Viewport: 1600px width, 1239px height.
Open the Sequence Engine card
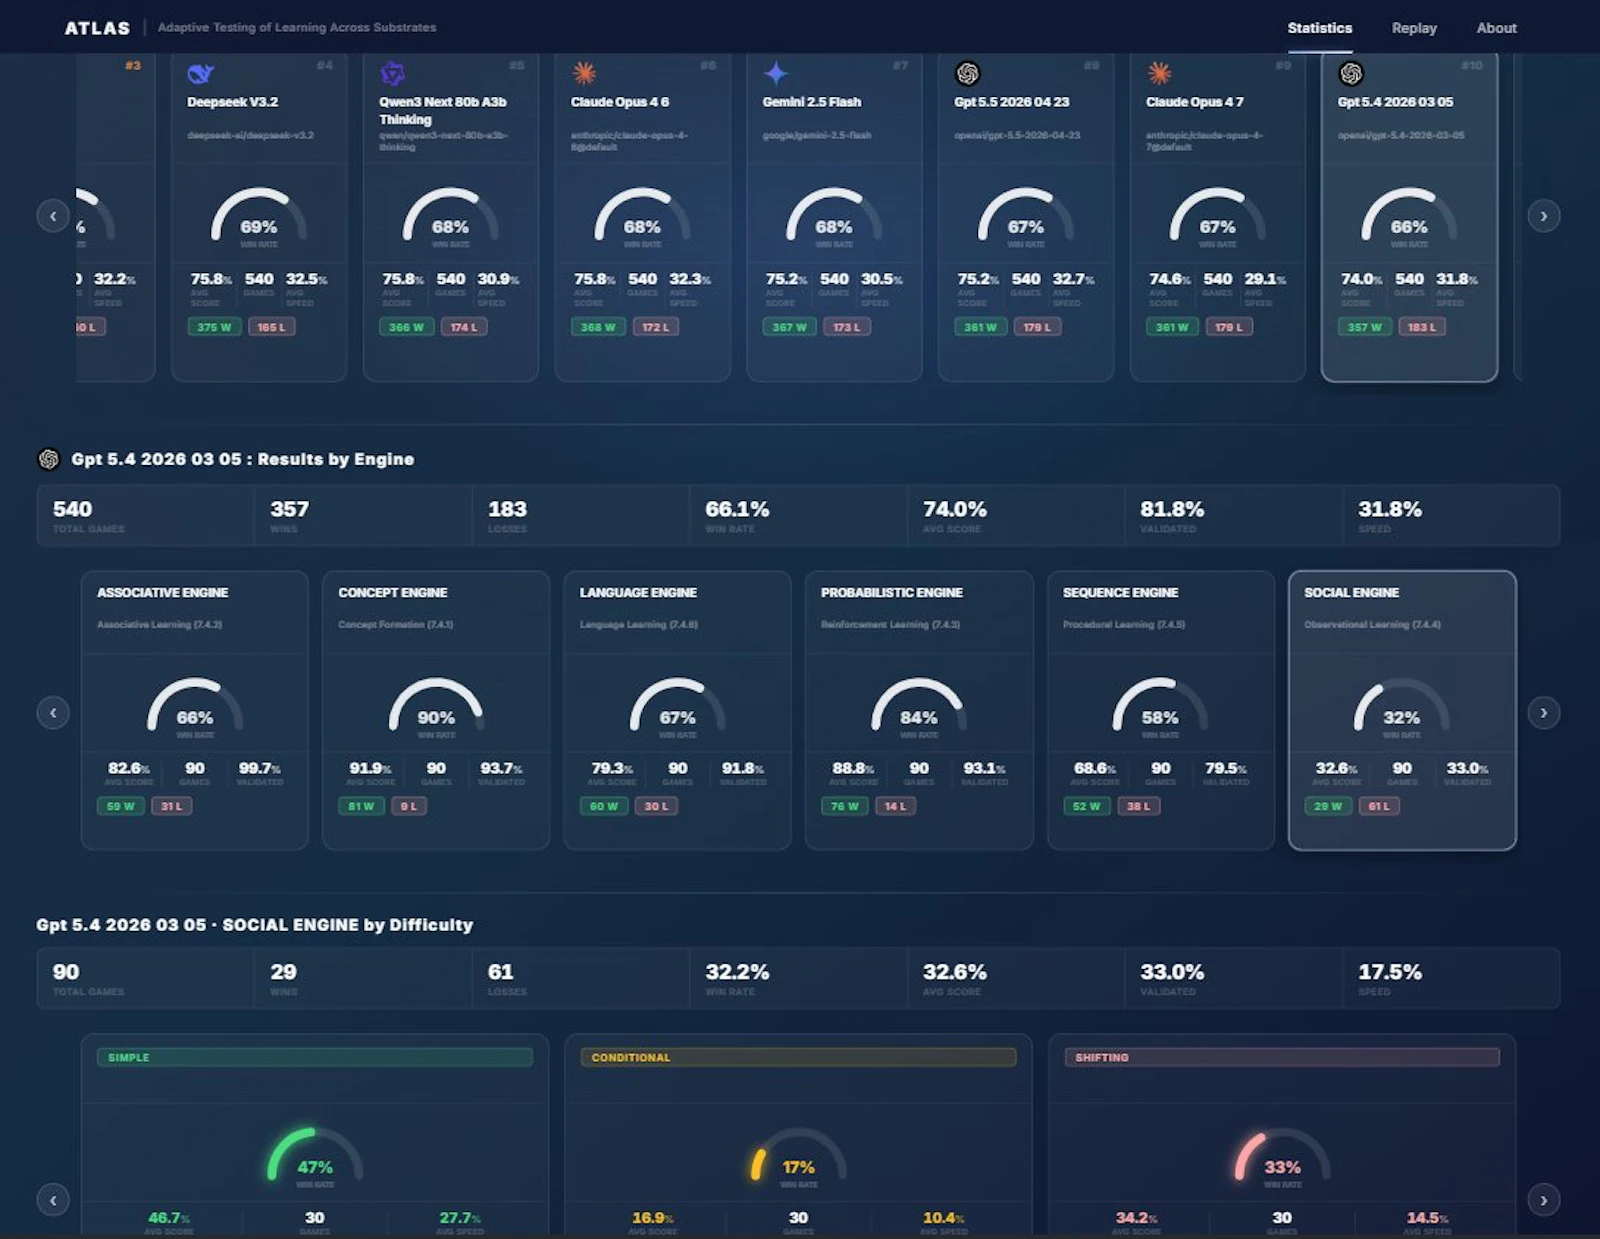pyautogui.click(x=1161, y=711)
